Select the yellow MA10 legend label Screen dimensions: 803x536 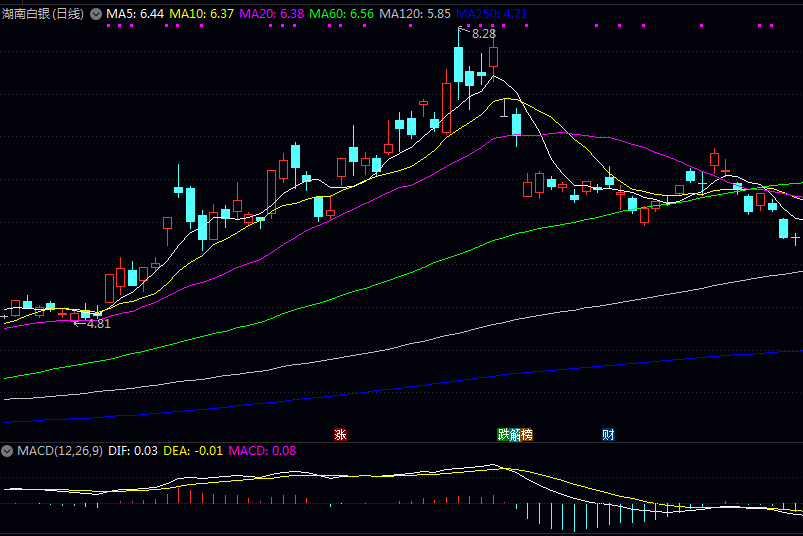point(201,15)
